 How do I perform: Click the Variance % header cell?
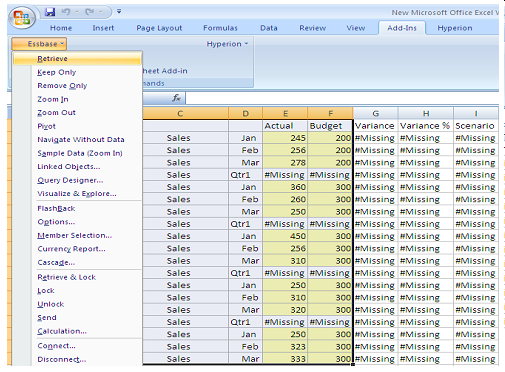[x=426, y=126]
